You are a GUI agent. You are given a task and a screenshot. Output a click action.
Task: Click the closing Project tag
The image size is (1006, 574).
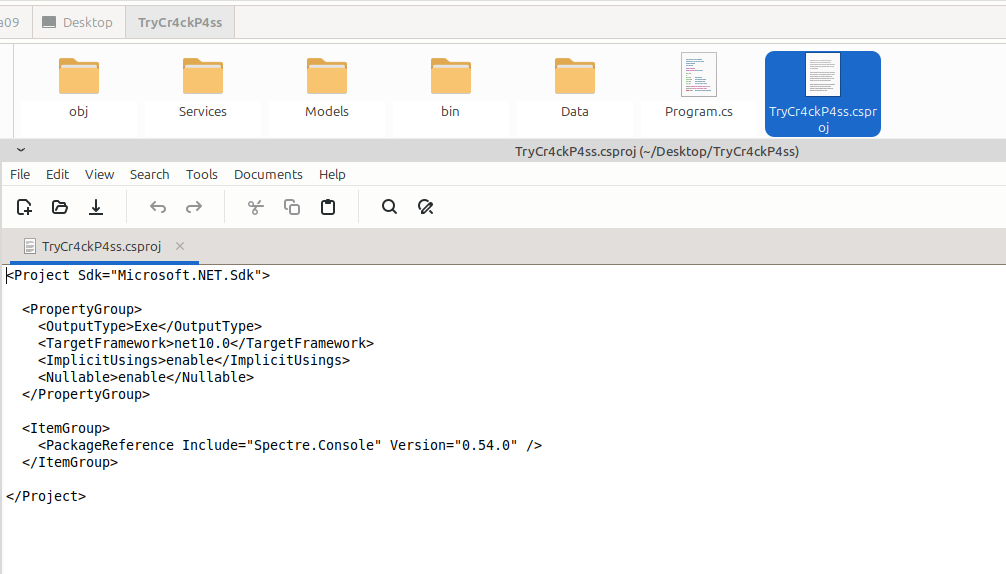(x=46, y=496)
